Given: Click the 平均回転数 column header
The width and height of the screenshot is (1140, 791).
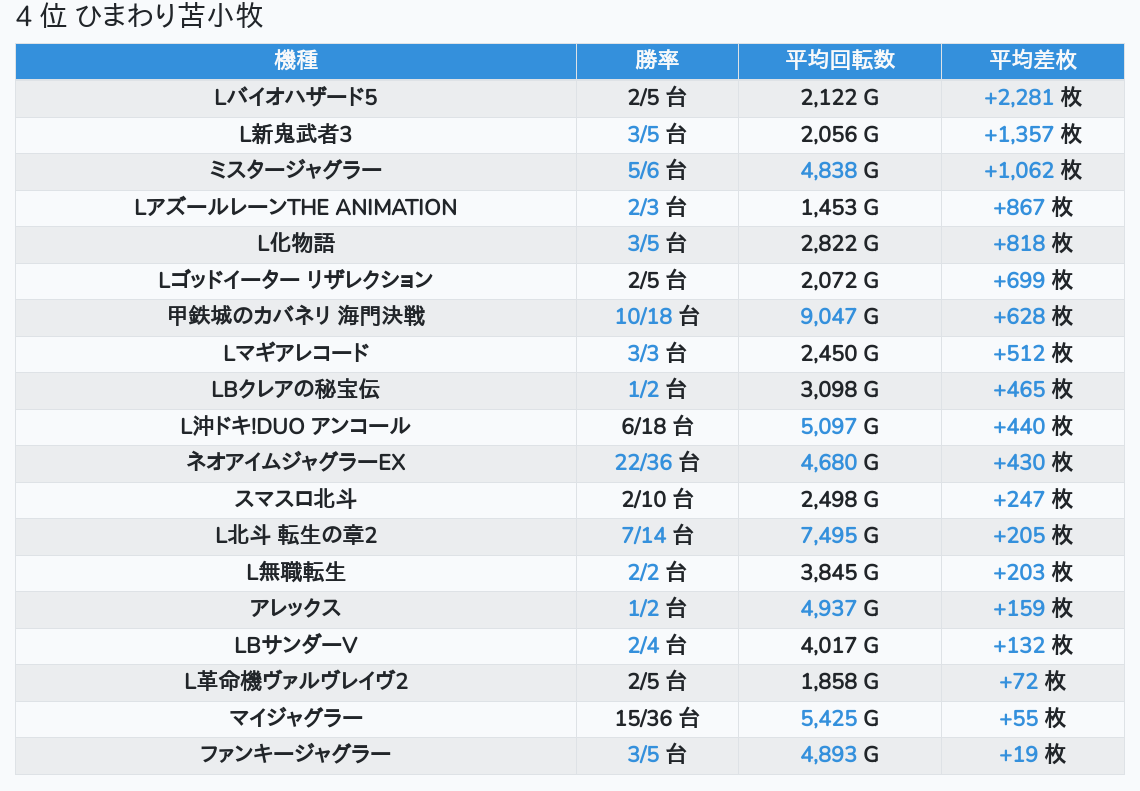Looking at the screenshot, I should 839,61.
